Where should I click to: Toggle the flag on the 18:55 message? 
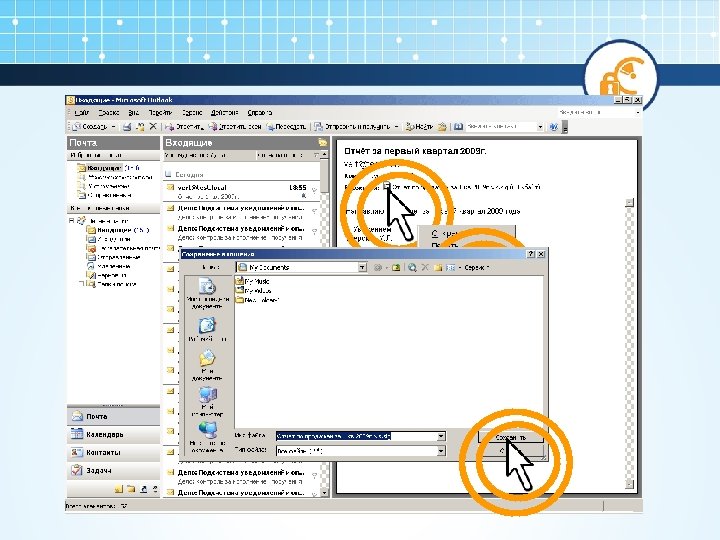click(x=314, y=190)
